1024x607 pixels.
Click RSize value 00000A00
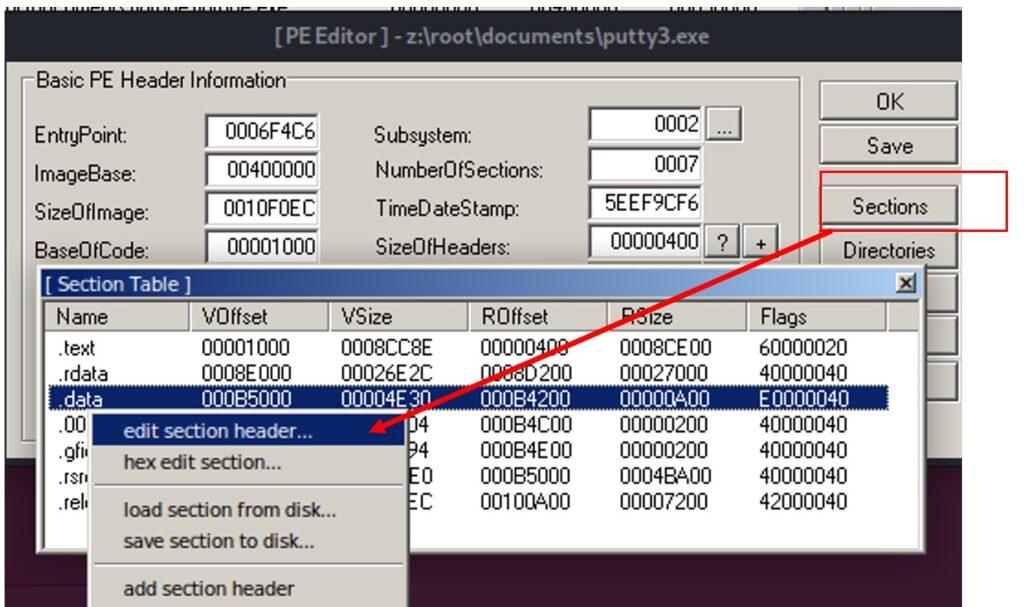click(665, 399)
